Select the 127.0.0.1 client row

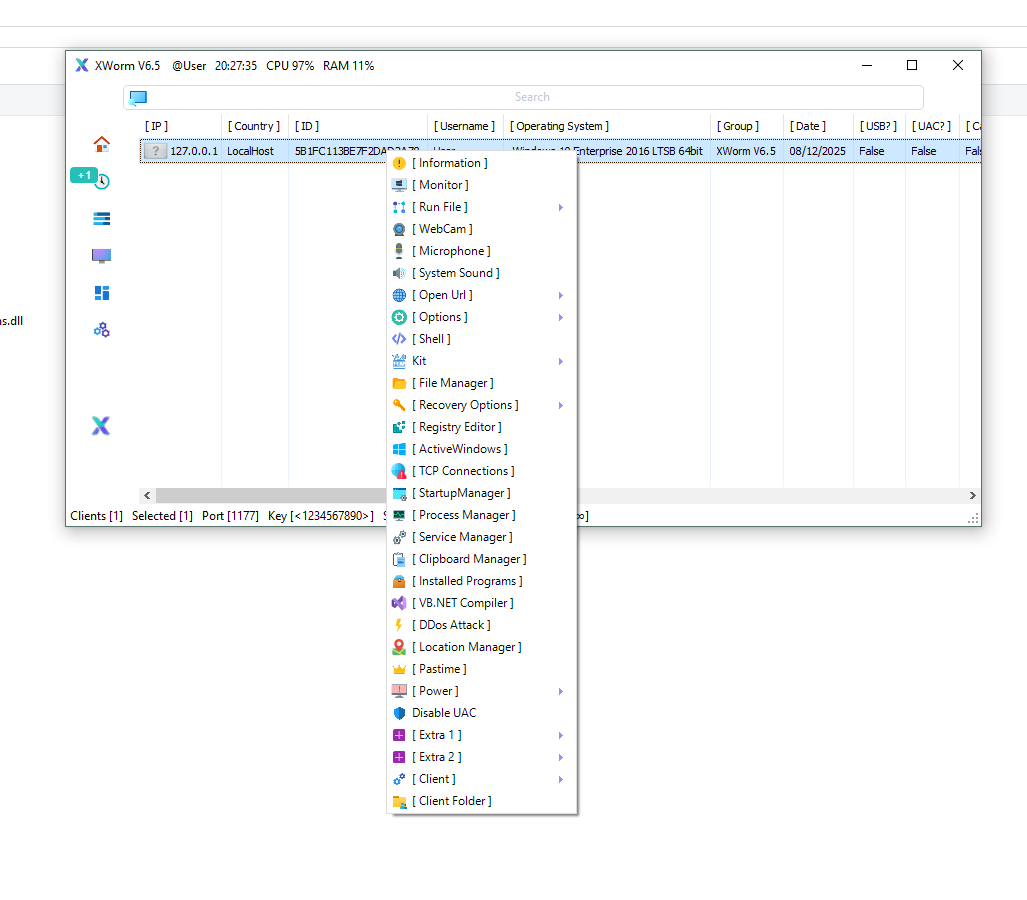click(x=250, y=150)
